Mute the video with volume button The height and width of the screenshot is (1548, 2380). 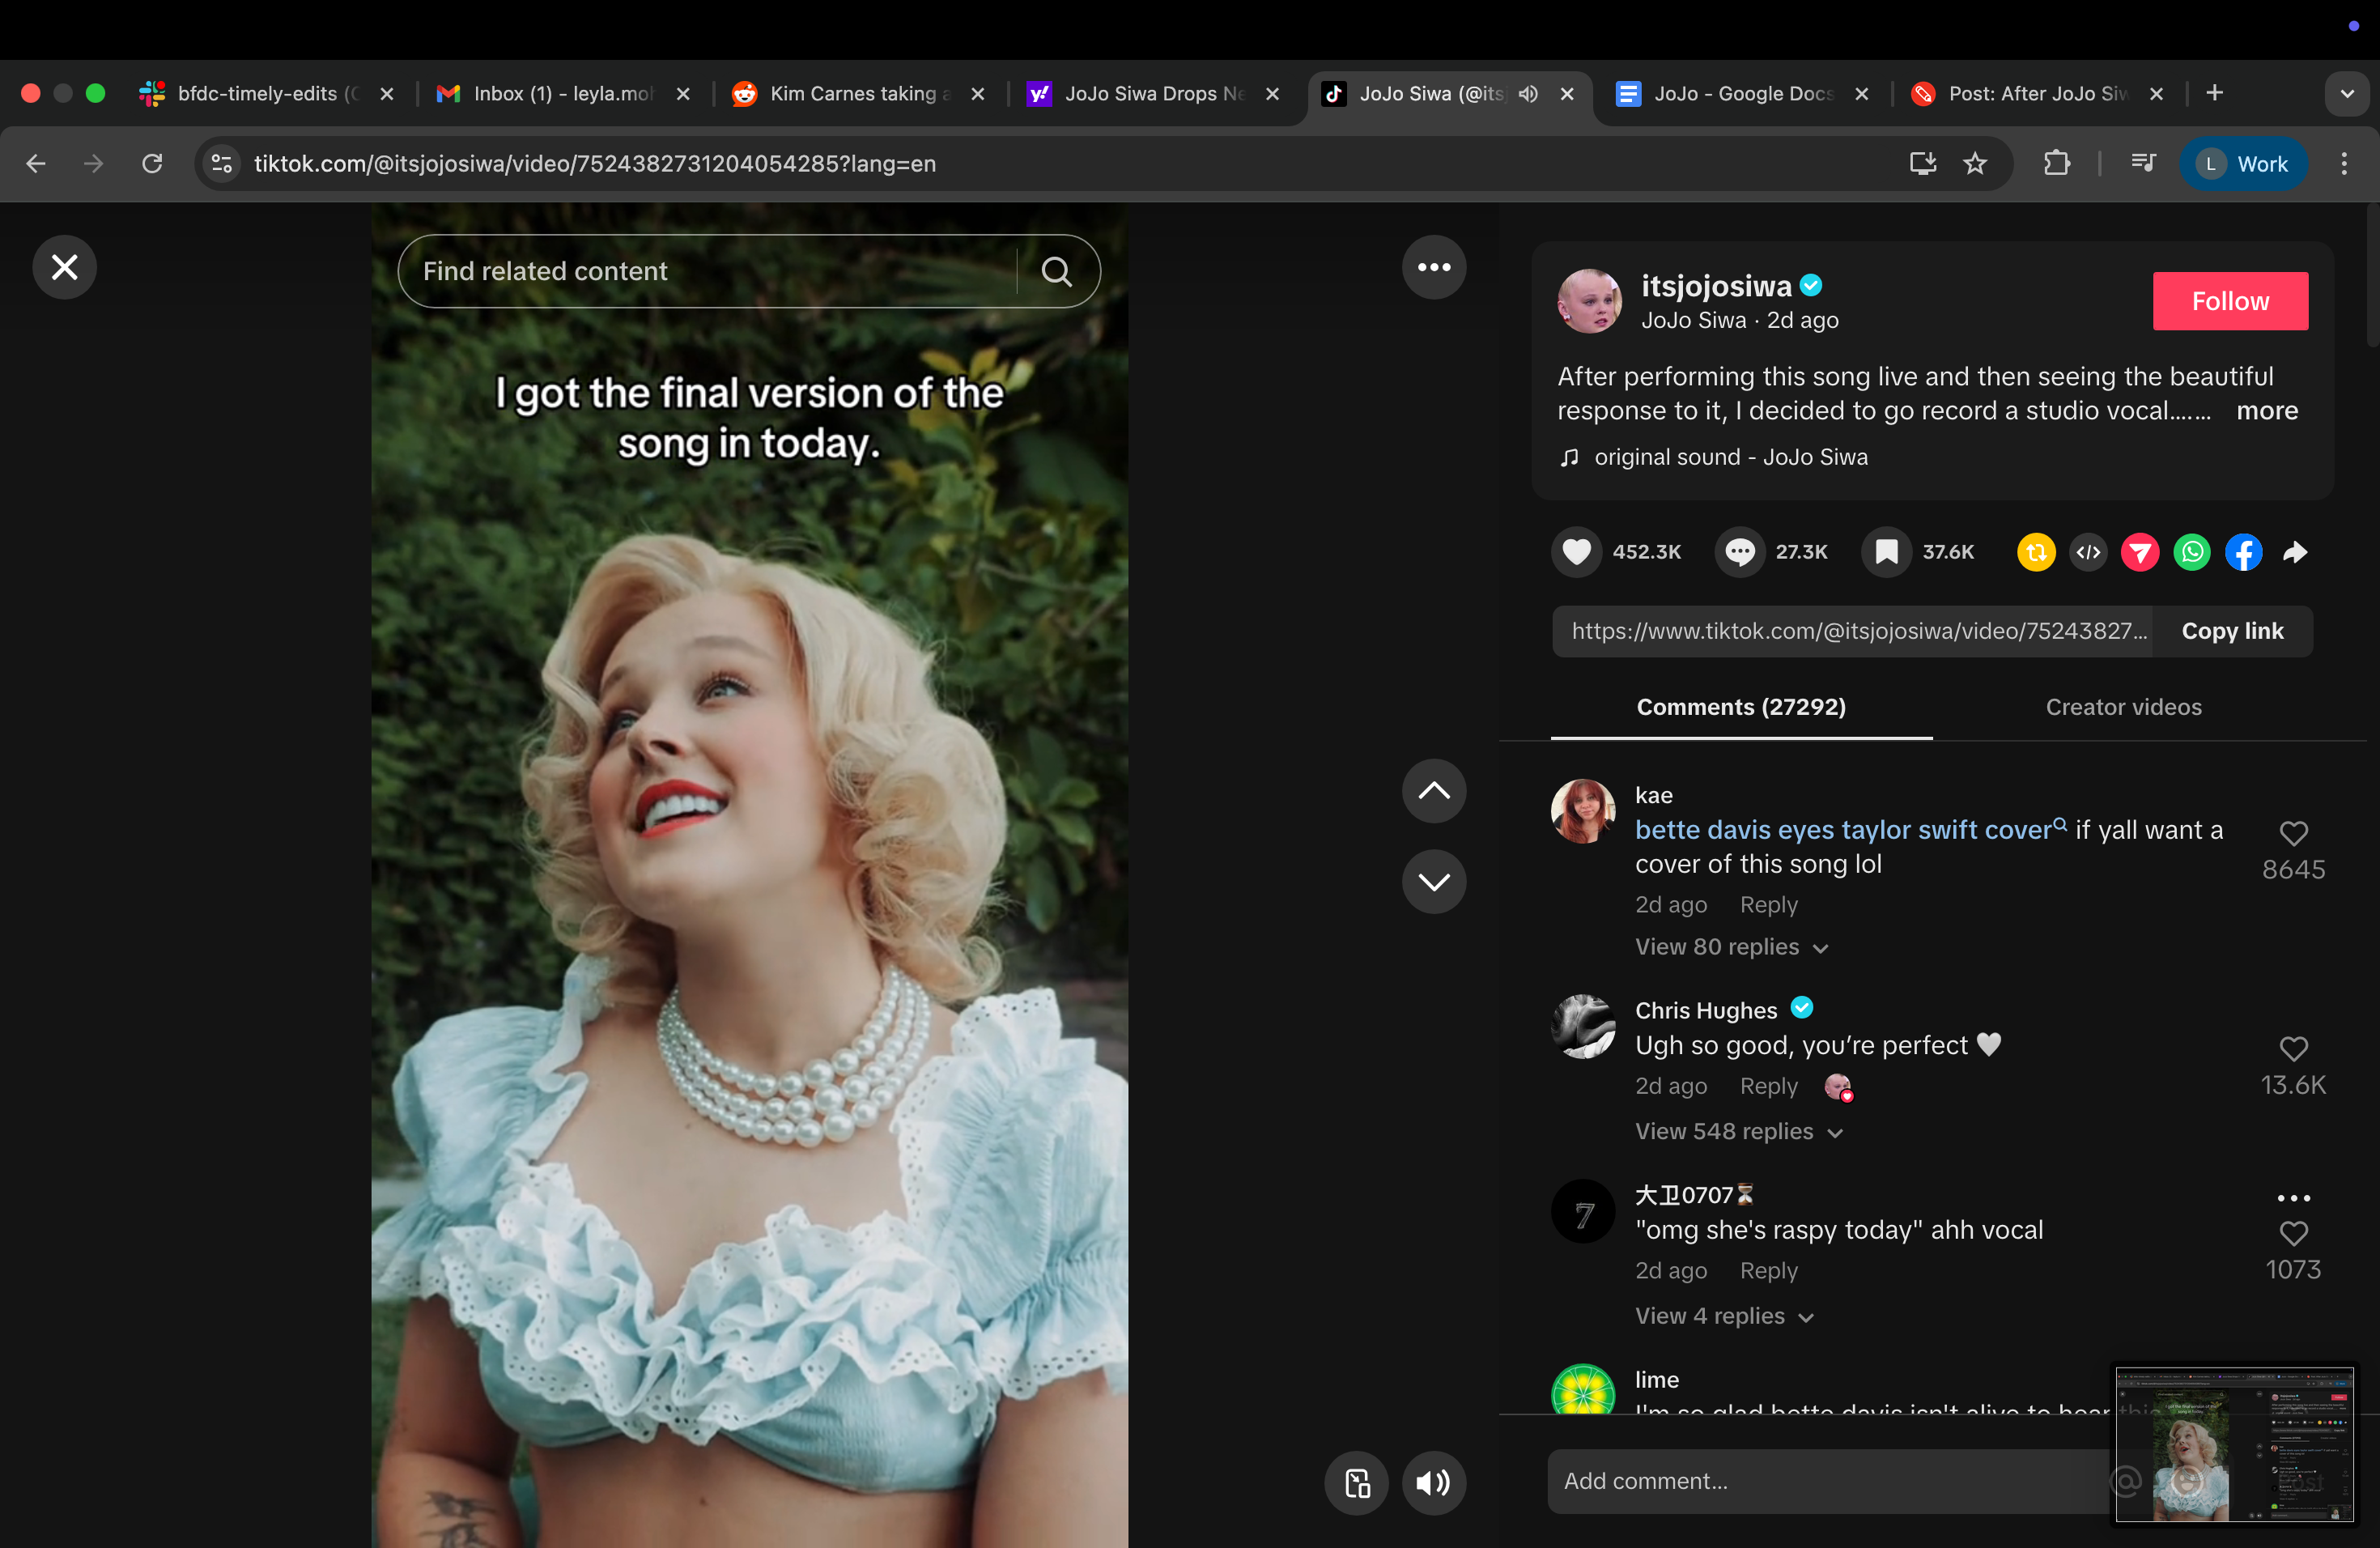tap(1434, 1482)
